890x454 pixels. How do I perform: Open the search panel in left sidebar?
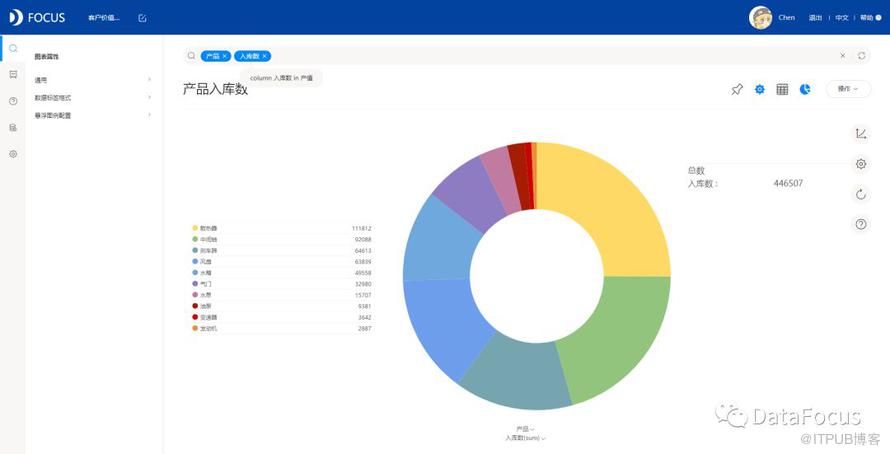tap(13, 49)
